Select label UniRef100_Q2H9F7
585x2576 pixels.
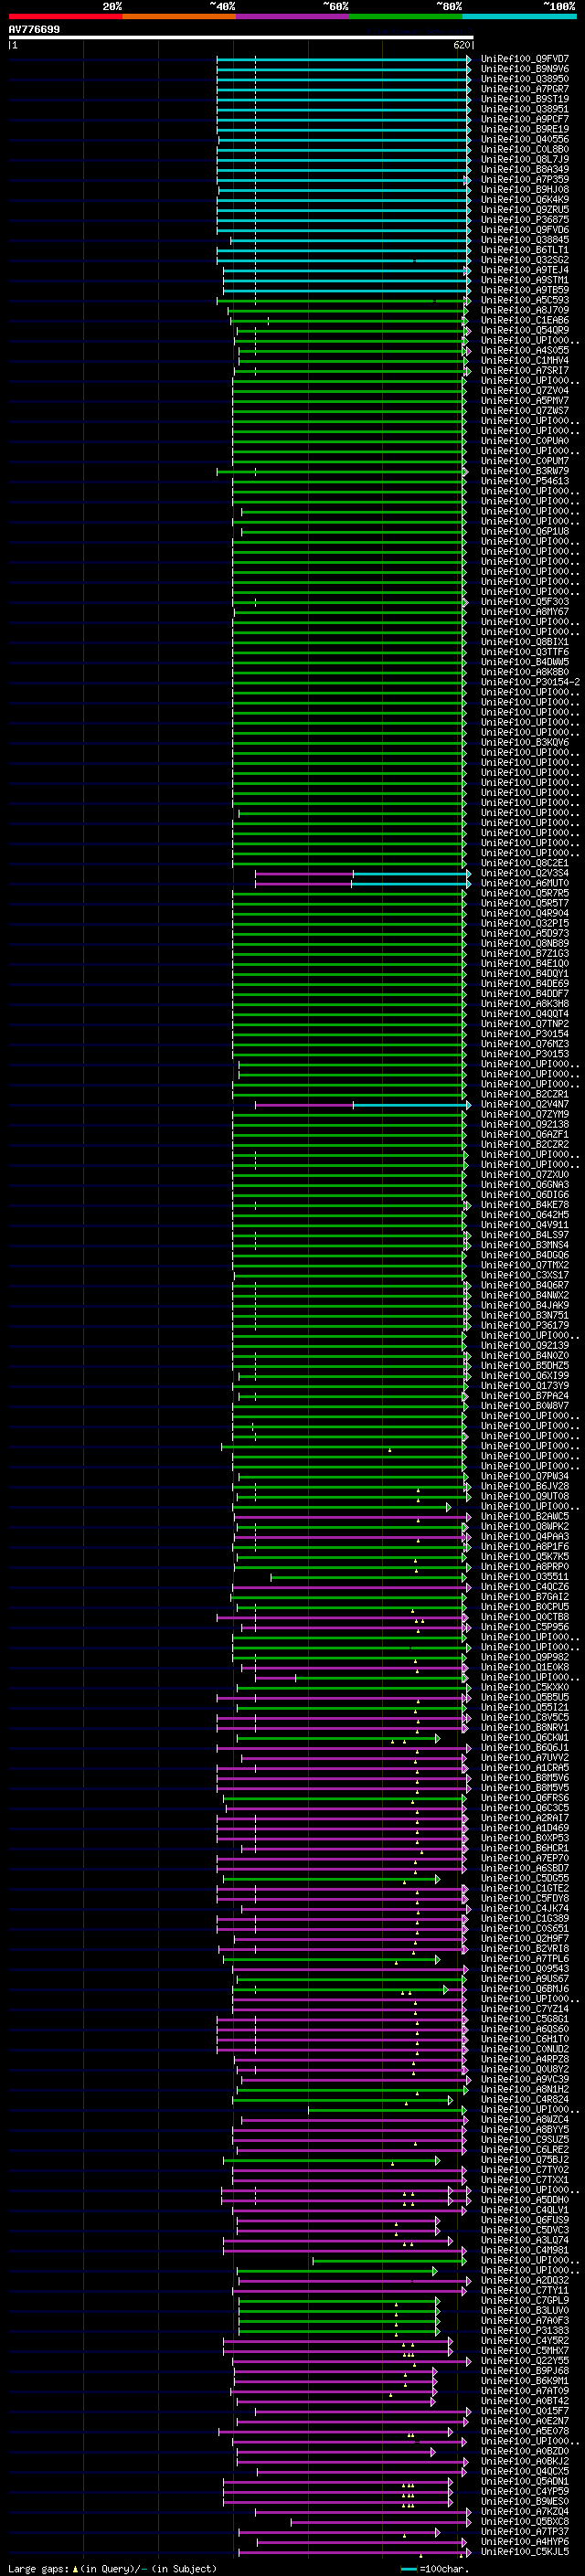tap(524, 1939)
